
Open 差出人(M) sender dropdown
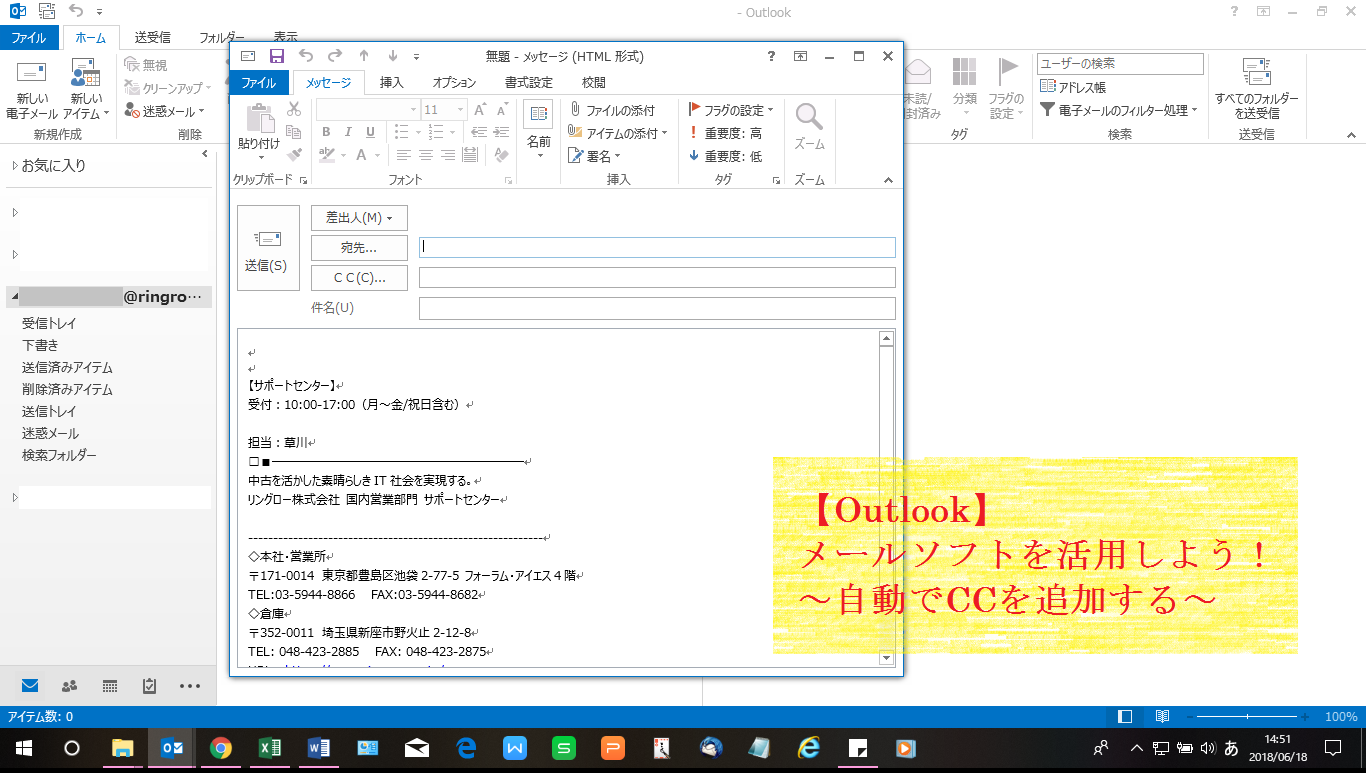coord(359,218)
